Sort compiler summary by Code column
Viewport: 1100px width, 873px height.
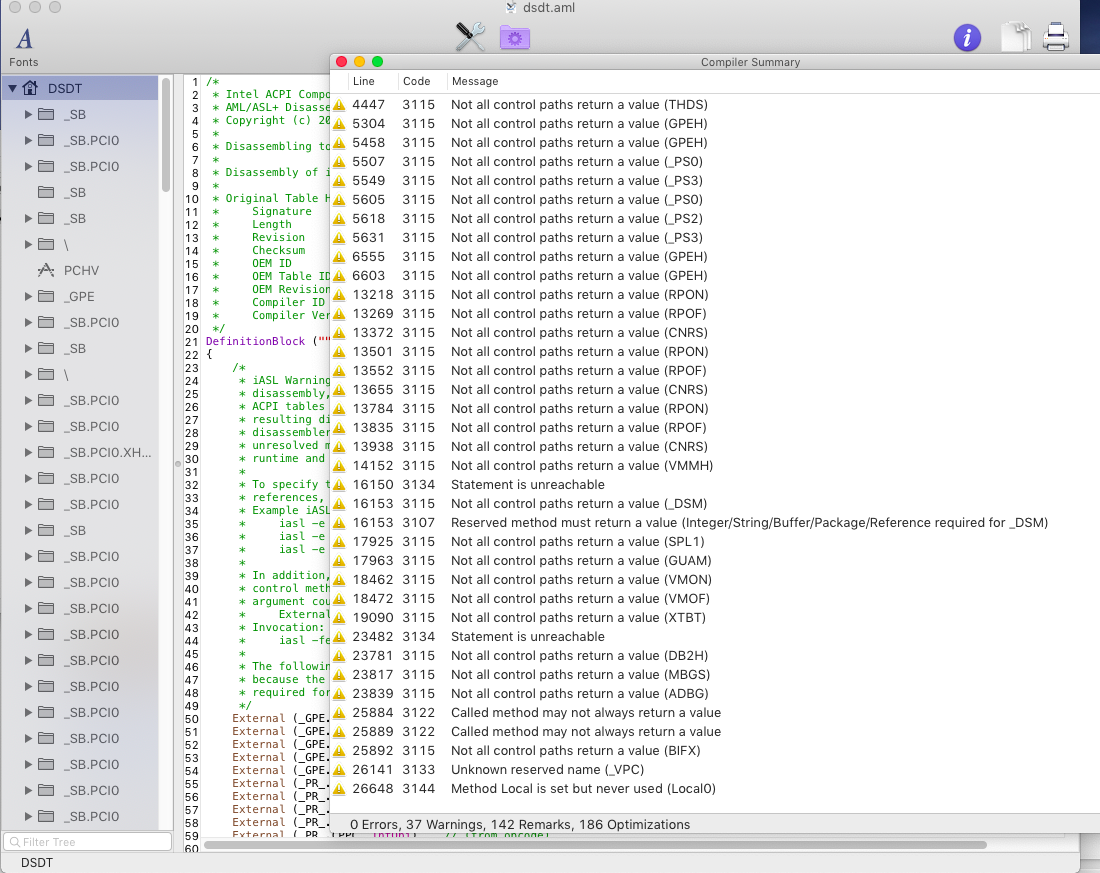pyautogui.click(x=416, y=81)
